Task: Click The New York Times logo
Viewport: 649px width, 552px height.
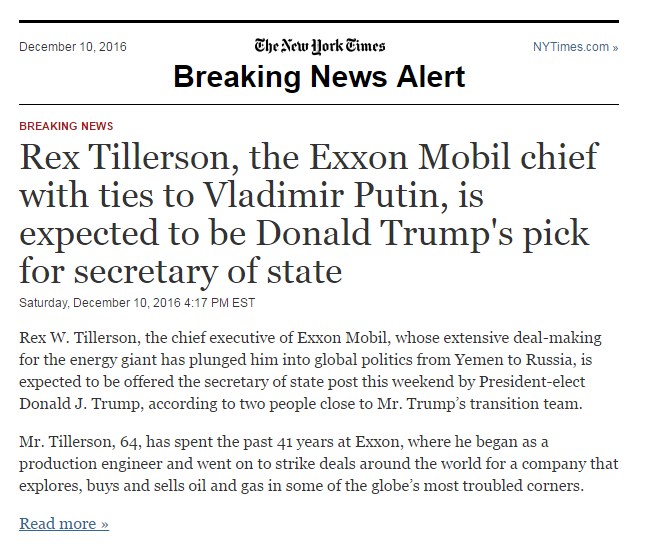Action: [x=320, y=46]
